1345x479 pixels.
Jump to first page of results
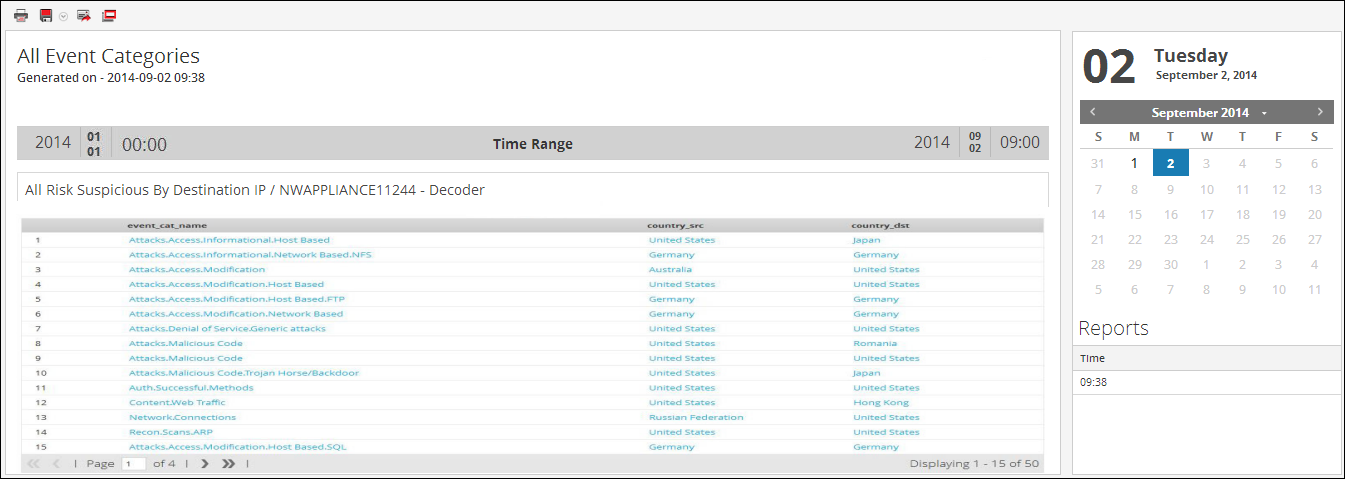click(34, 464)
